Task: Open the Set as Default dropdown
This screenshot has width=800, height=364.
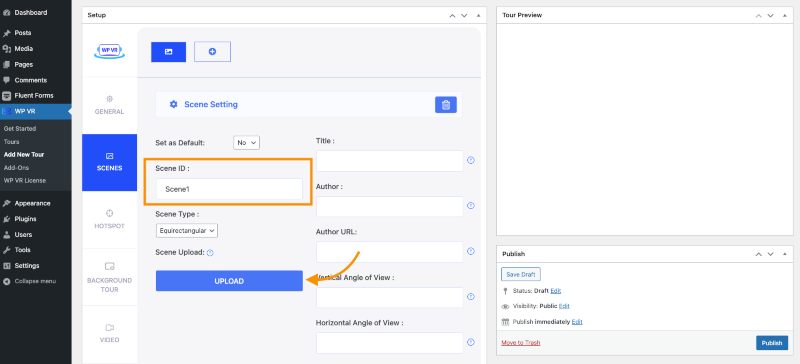Action: (246, 142)
